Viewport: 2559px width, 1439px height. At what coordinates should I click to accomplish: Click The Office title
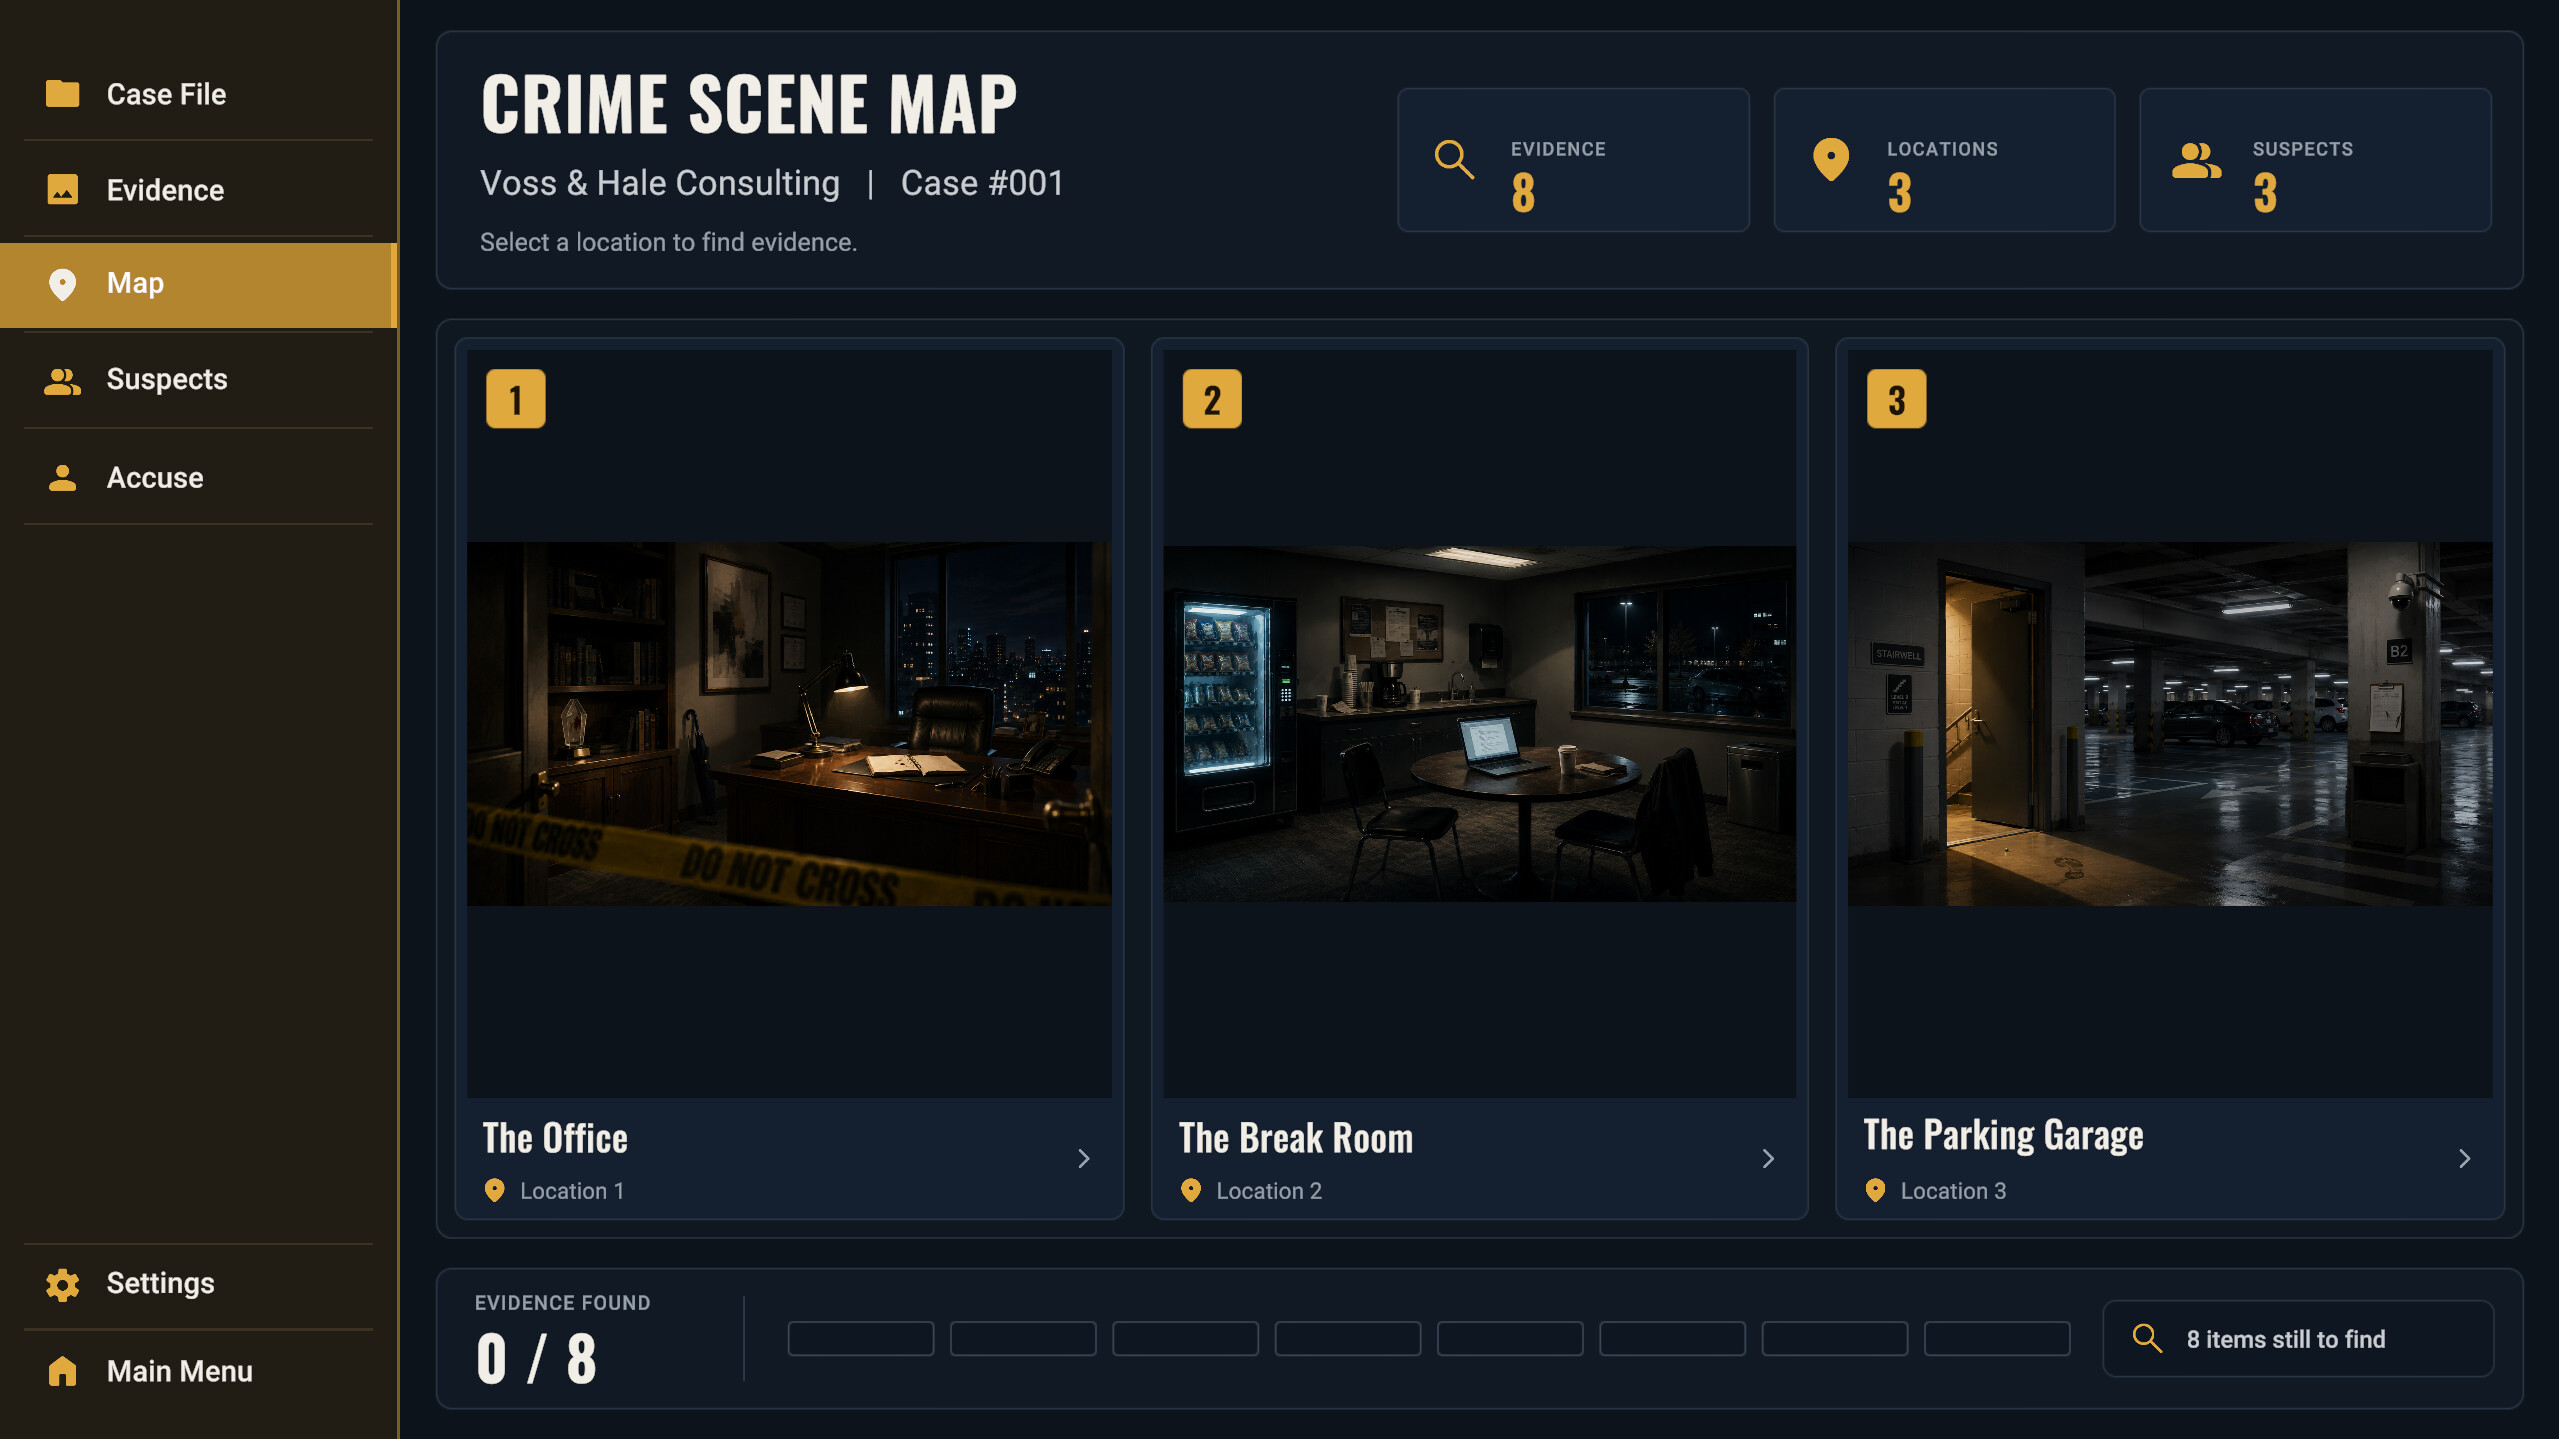coord(555,1138)
